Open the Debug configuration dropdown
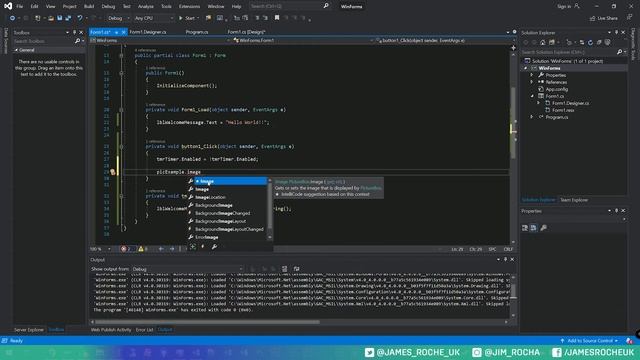Screen dimensions: 640x360 tap(118, 18)
